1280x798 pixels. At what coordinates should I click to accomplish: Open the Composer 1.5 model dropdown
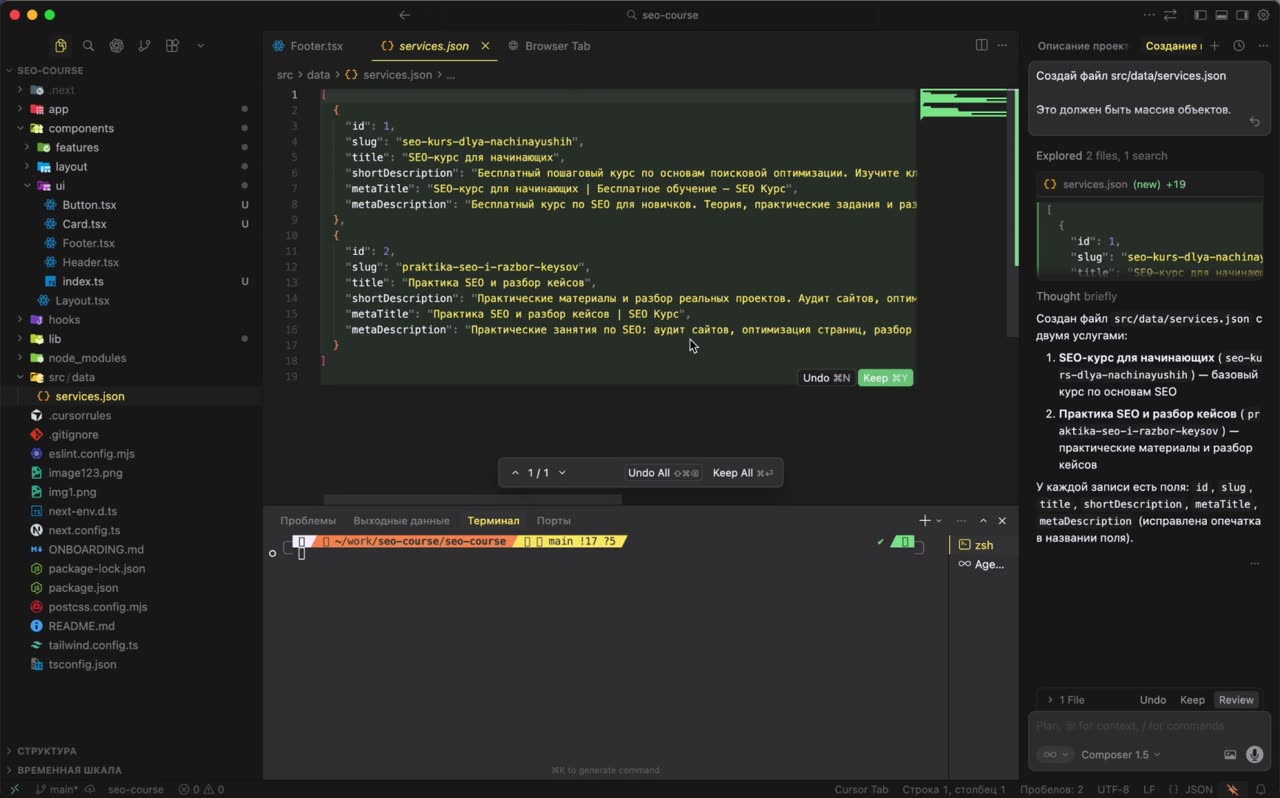click(1120, 754)
